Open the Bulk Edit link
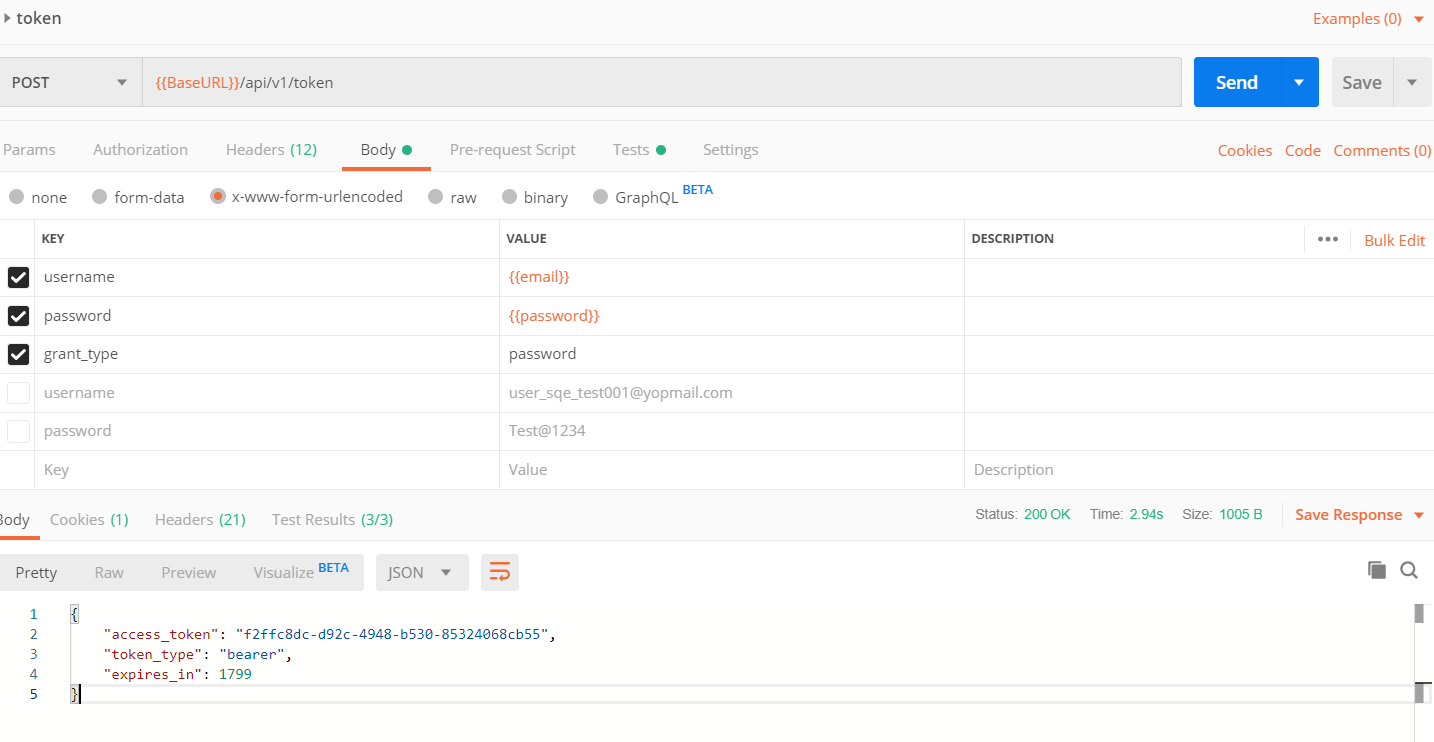 (1394, 240)
